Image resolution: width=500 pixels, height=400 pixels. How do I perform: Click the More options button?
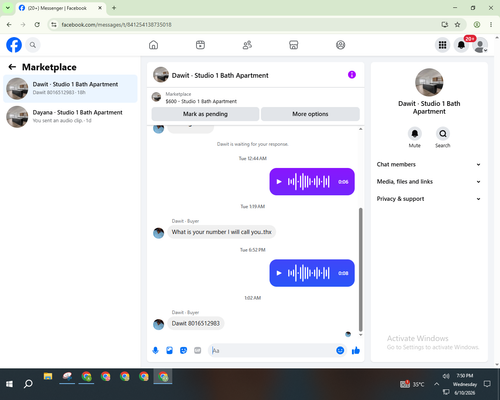310,114
